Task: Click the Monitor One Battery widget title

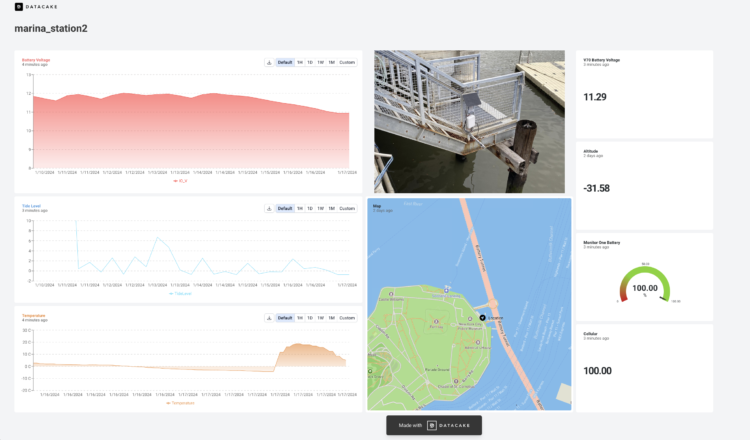Action: tap(602, 243)
